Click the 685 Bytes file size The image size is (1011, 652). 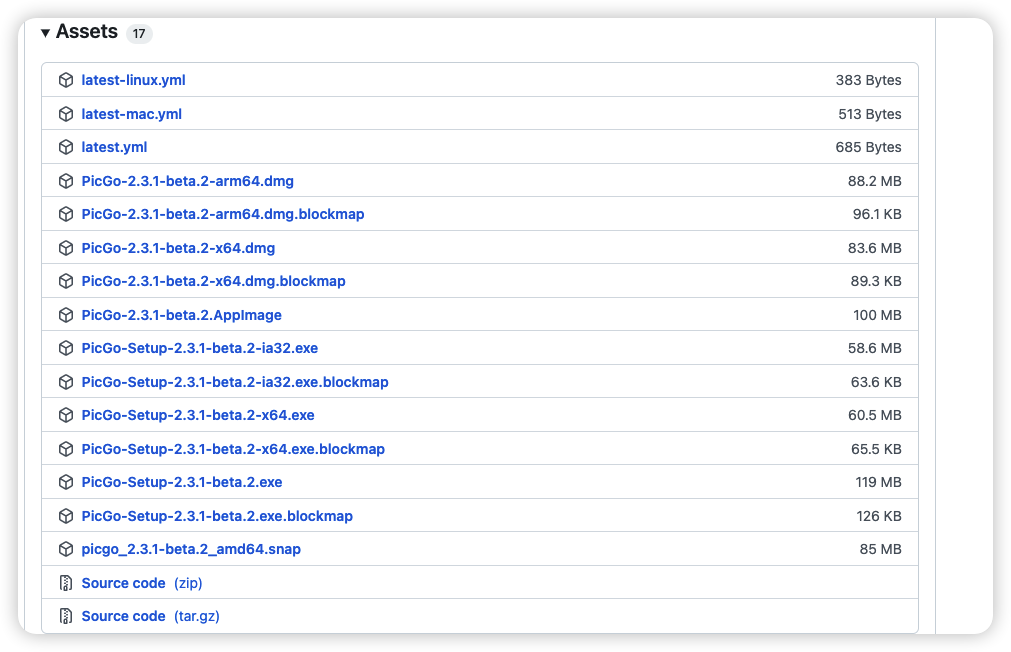click(869, 147)
